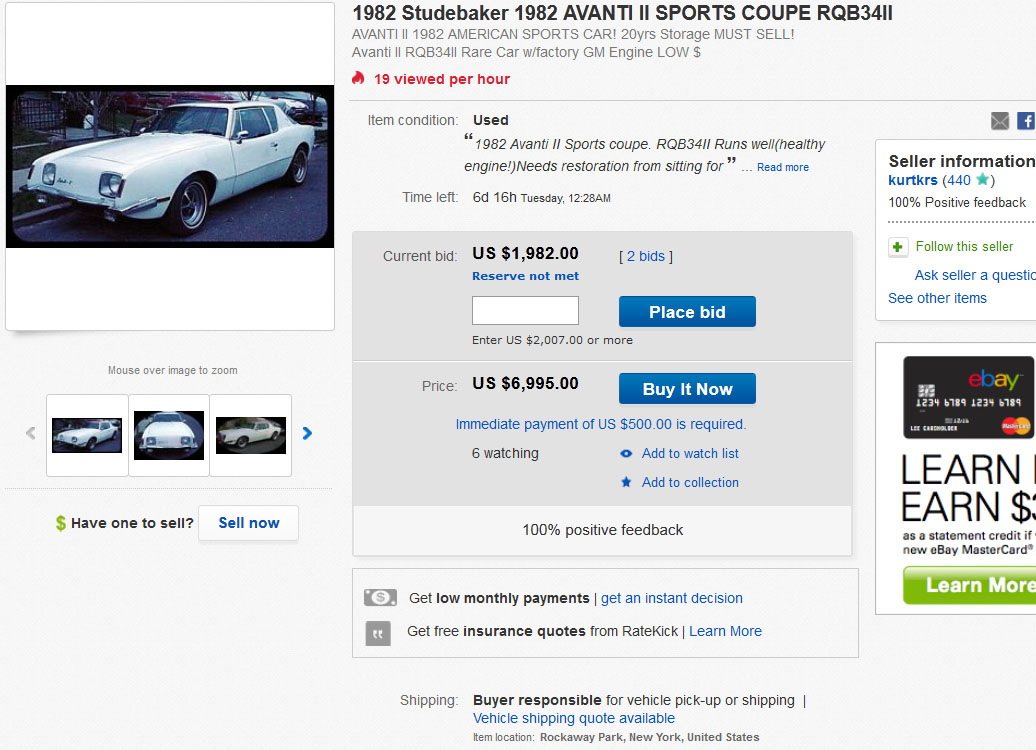Focus the bid amount input field

pos(525,311)
